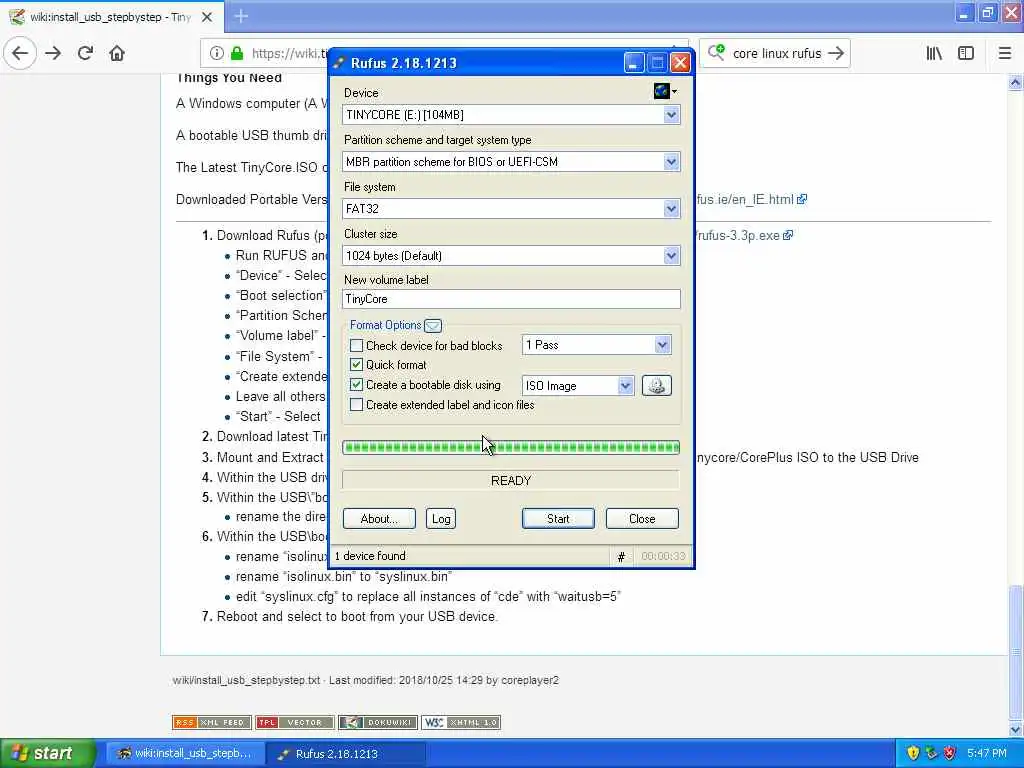1024x768 pixels.
Task: Click the green Rufus progress bar
Action: click(511, 447)
